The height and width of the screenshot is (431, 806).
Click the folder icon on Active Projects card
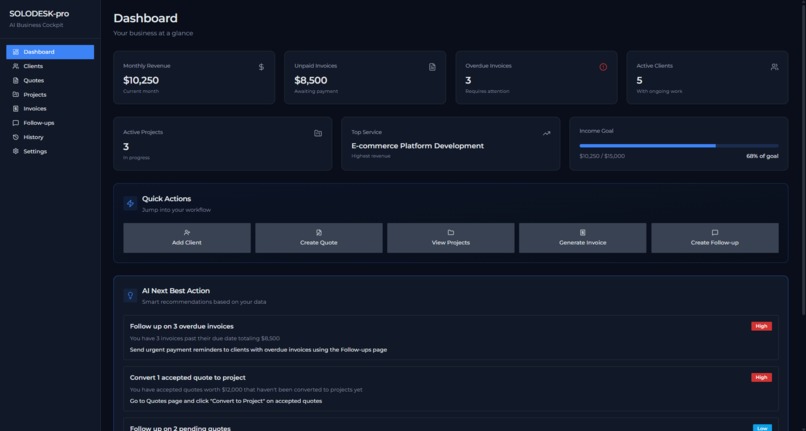pyautogui.click(x=318, y=133)
